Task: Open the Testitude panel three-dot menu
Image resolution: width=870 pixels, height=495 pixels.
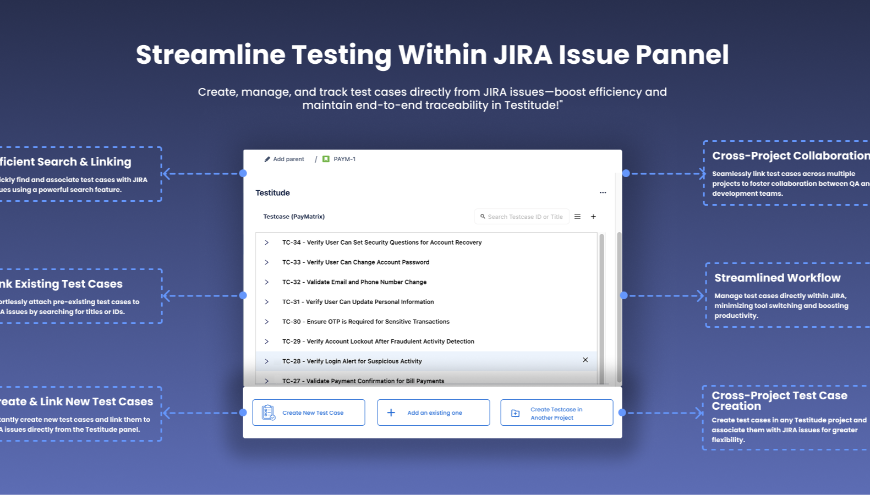Action: tap(603, 193)
